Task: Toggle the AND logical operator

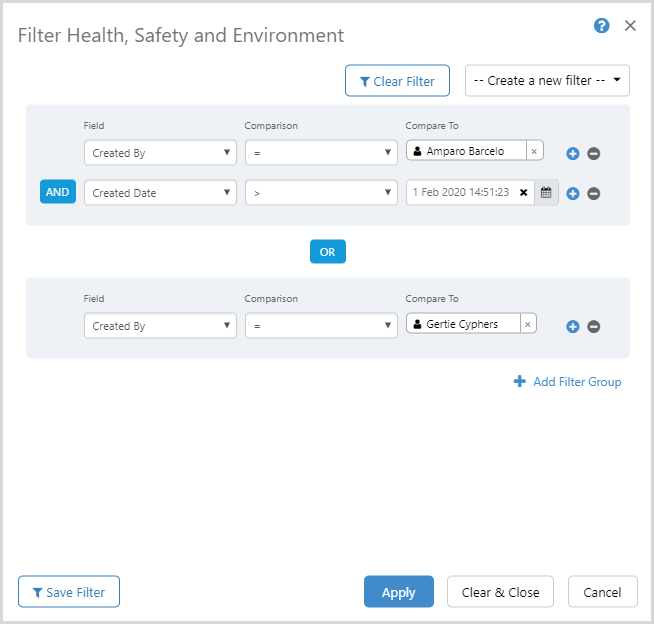Action: point(58,192)
